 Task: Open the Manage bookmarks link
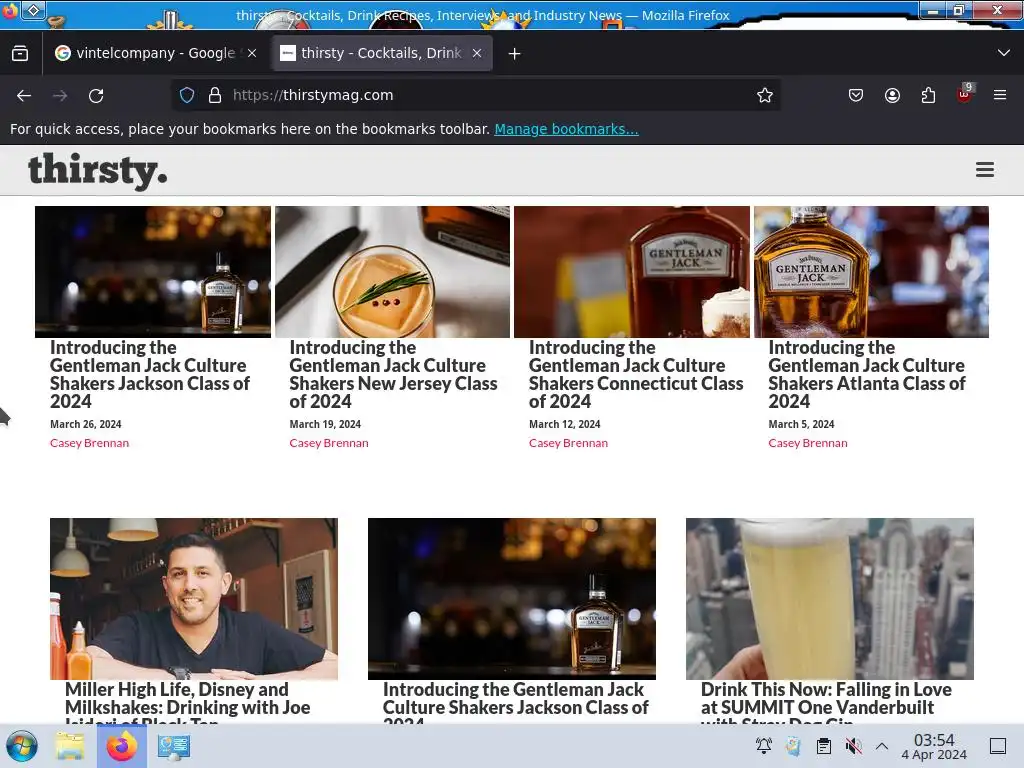(x=566, y=129)
